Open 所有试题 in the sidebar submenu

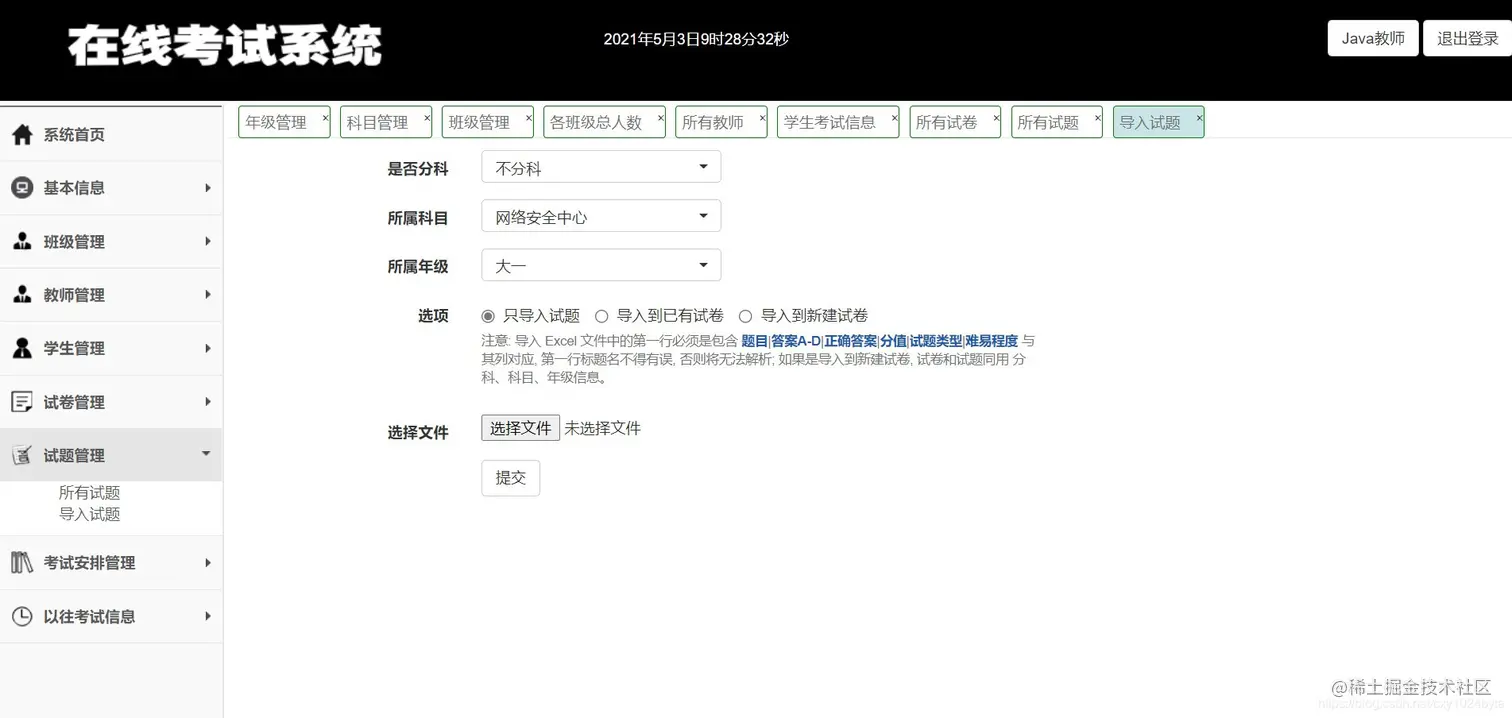(89, 493)
